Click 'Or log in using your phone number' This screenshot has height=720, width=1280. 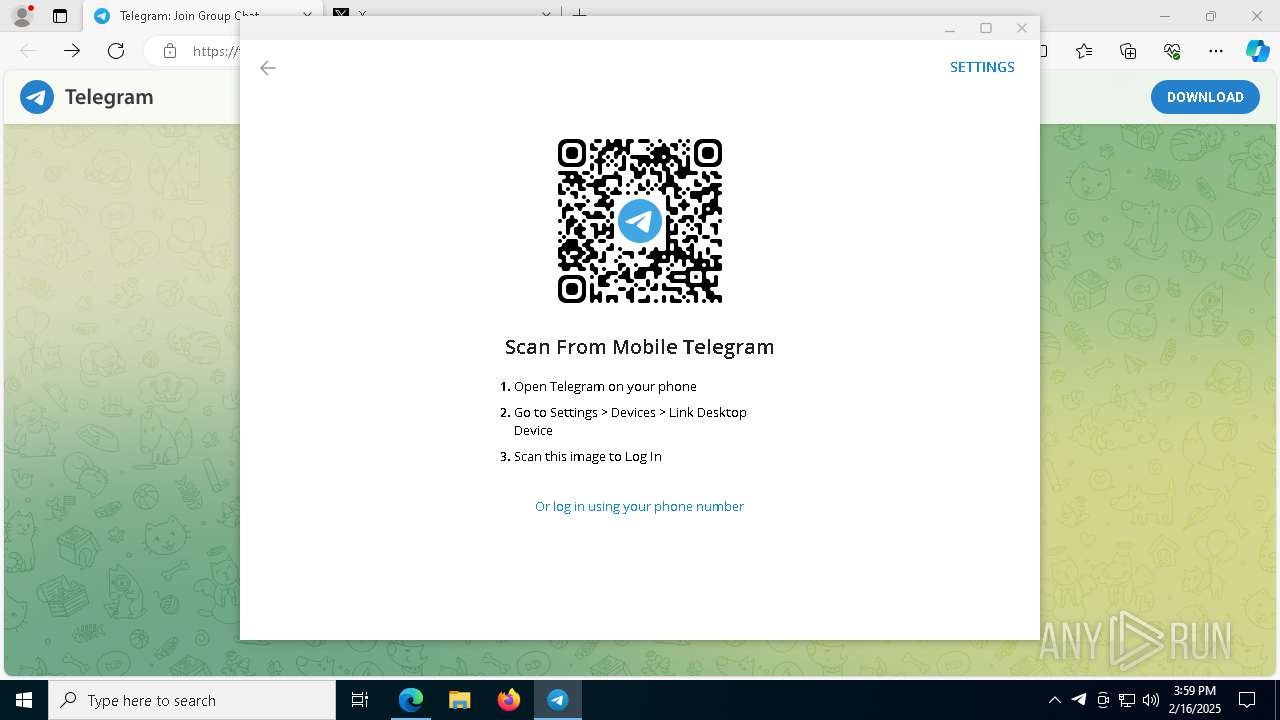point(639,506)
